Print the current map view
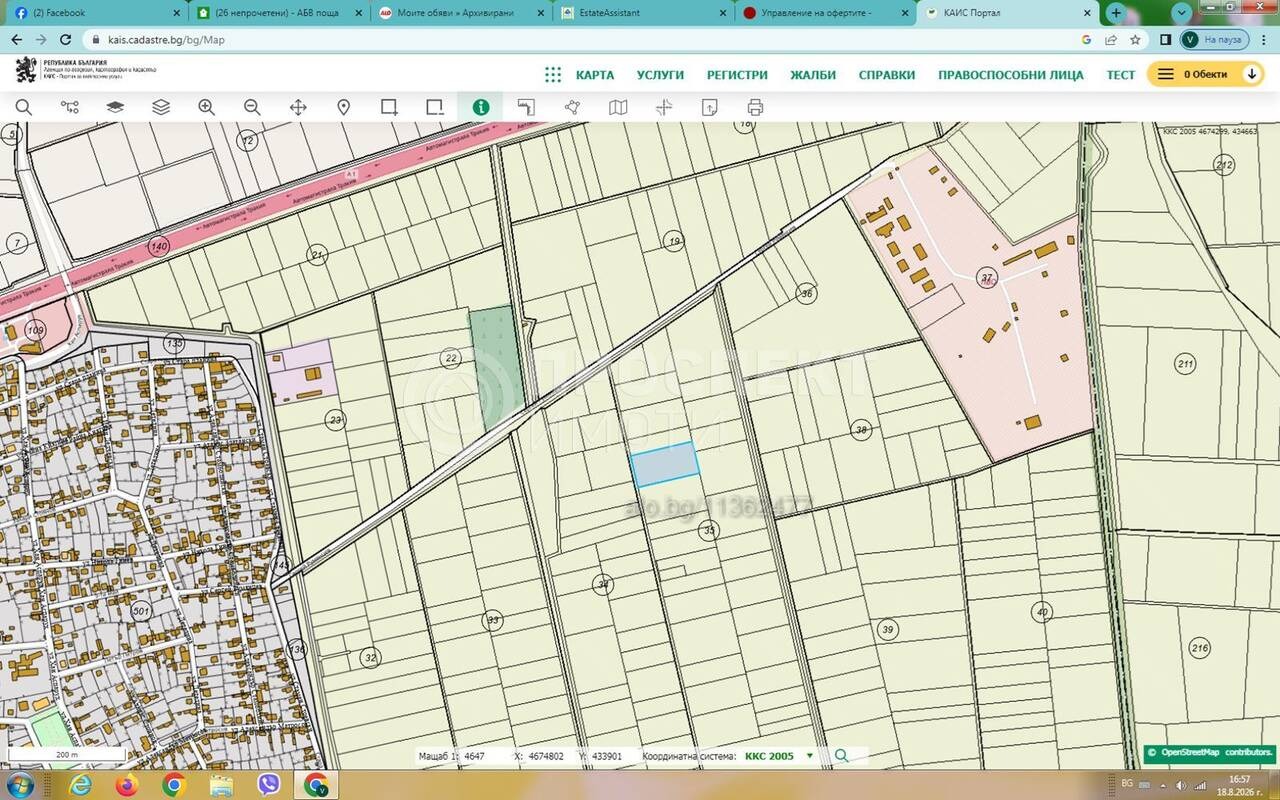Screen dimensions: 1280x800 pyautogui.click(x=755, y=107)
